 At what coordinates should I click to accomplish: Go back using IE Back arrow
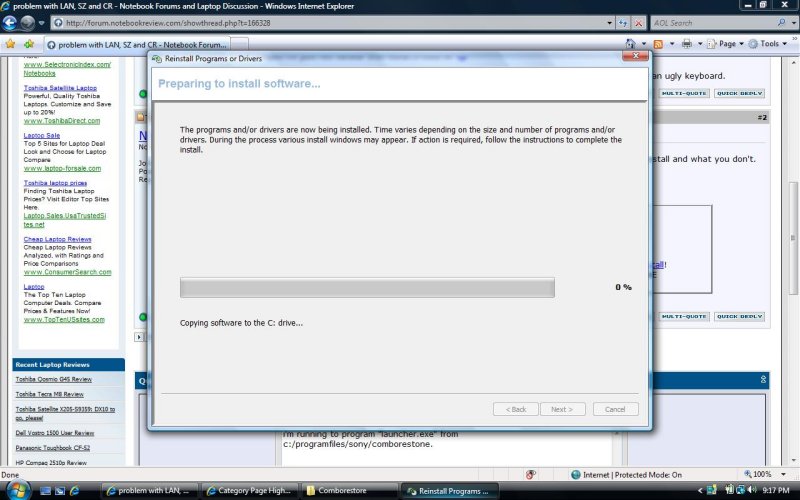click(10, 23)
